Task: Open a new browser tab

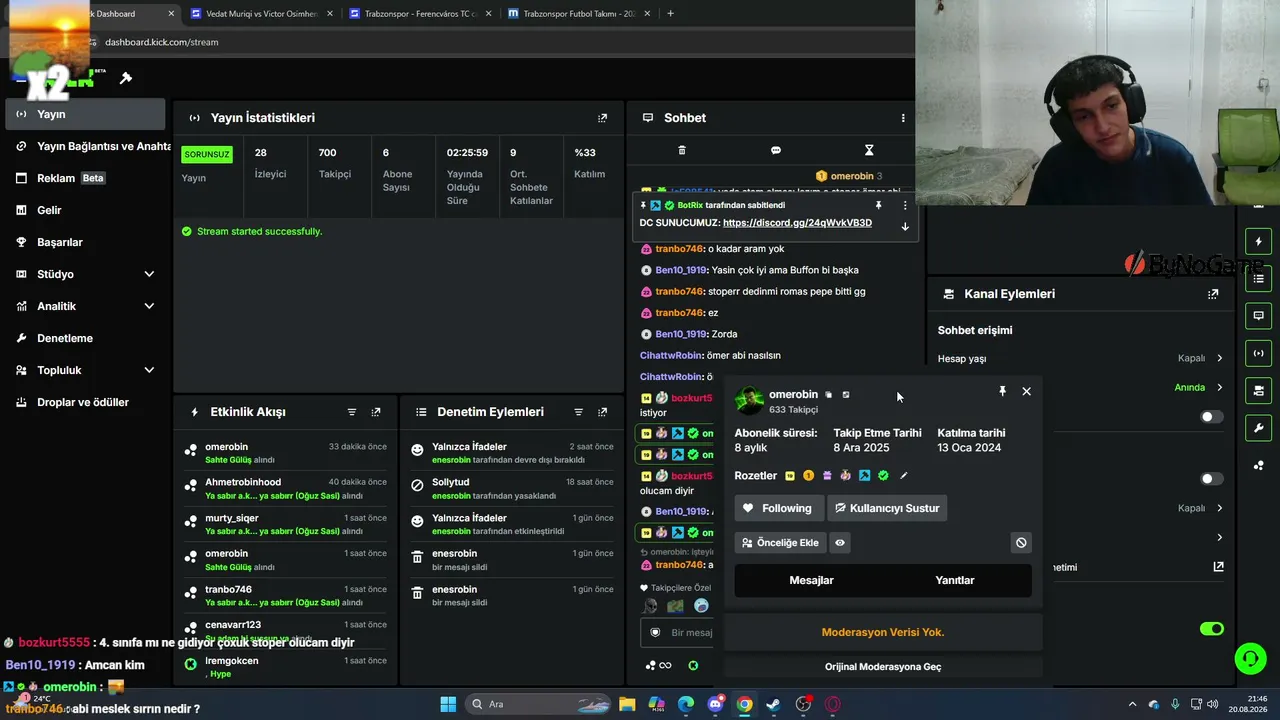Action: point(670,14)
